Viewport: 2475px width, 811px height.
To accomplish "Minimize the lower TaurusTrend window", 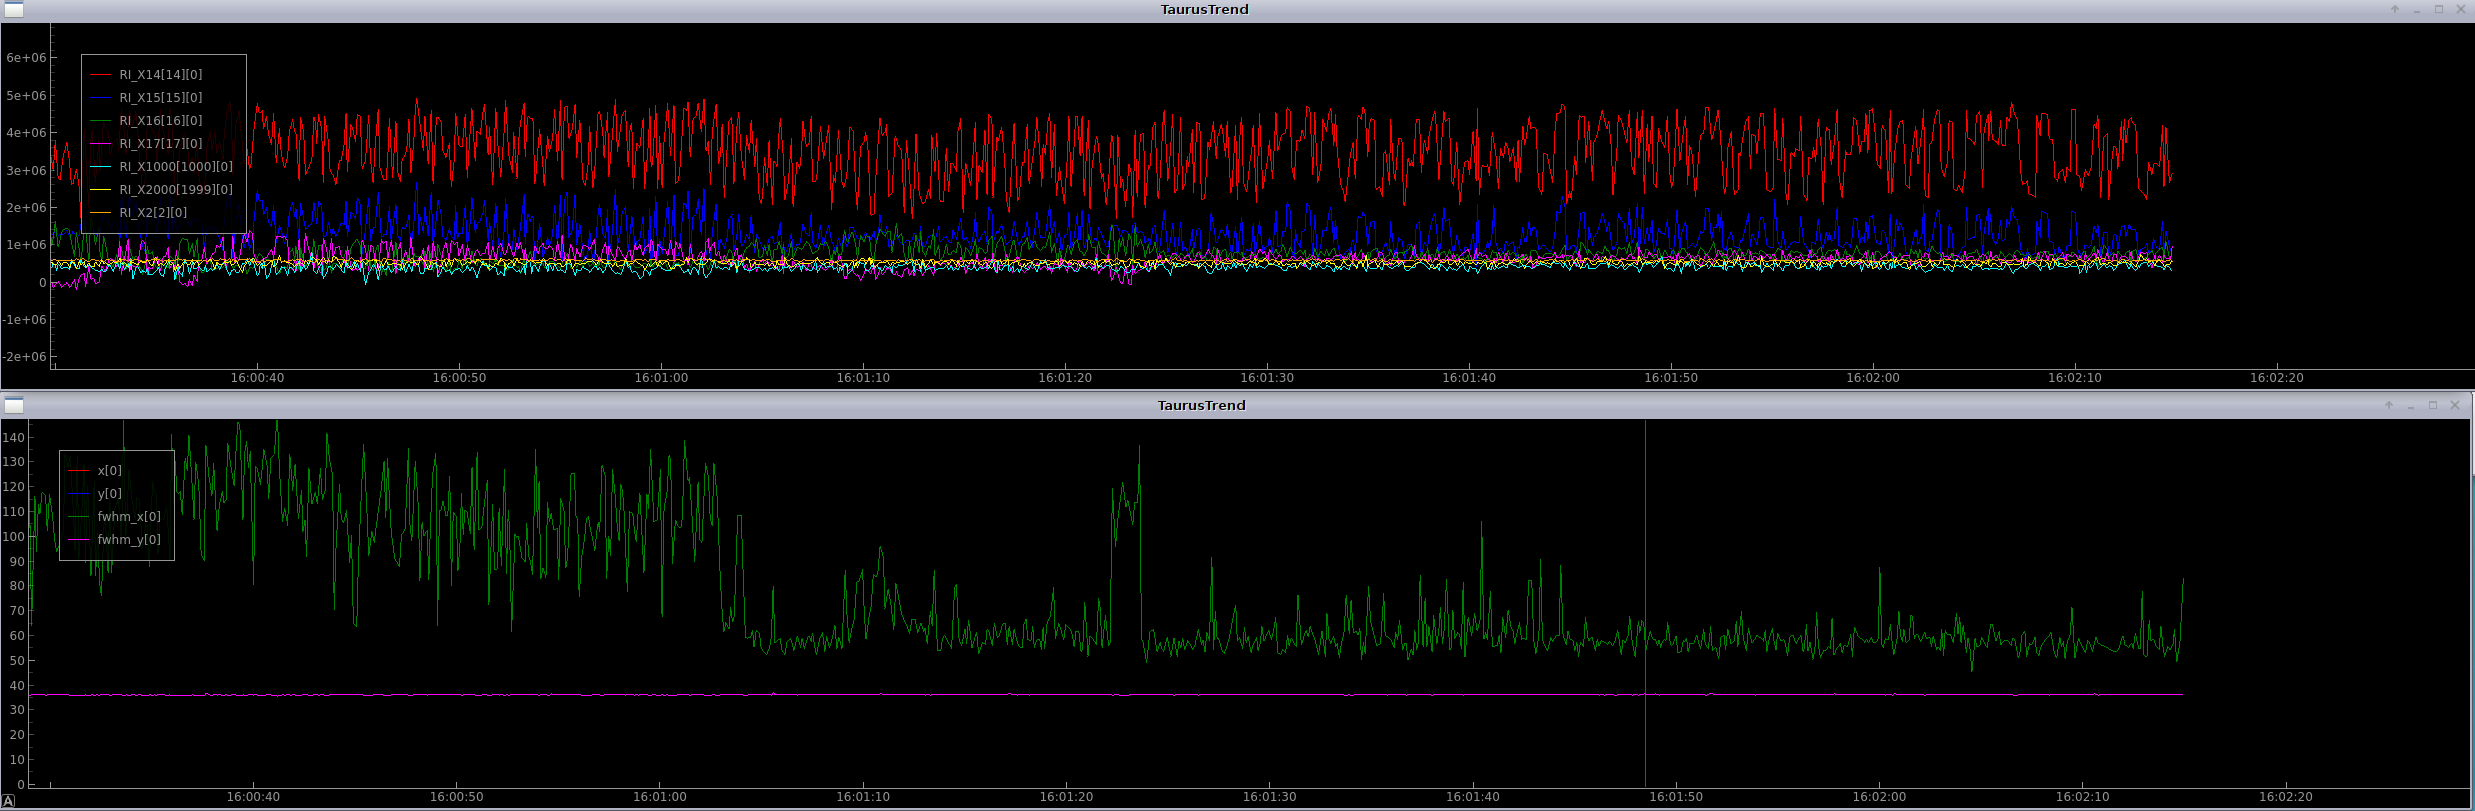I will pos(2411,405).
